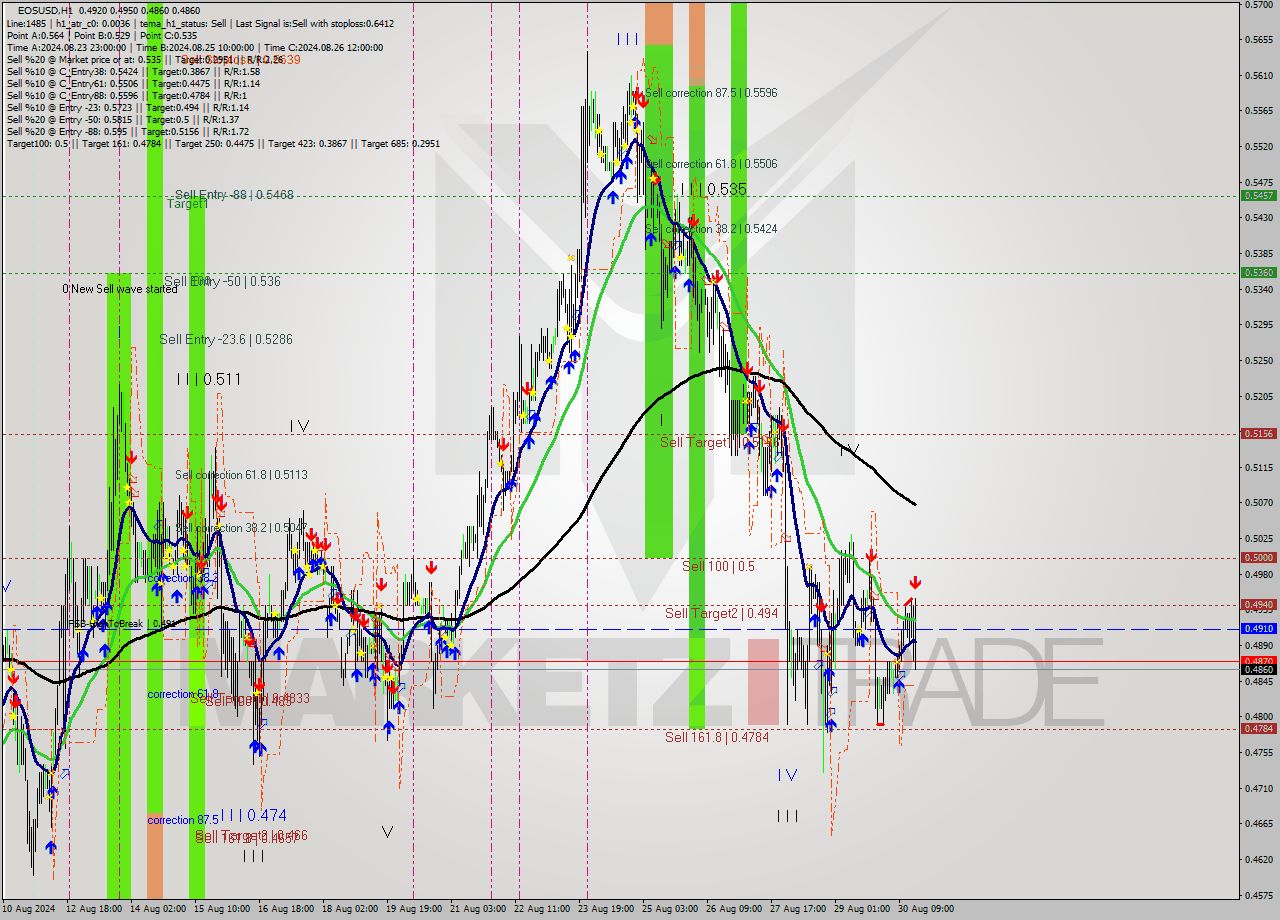Select the 'I I I 0.535' wave label
1280x920 pixels.
[x=713, y=189]
